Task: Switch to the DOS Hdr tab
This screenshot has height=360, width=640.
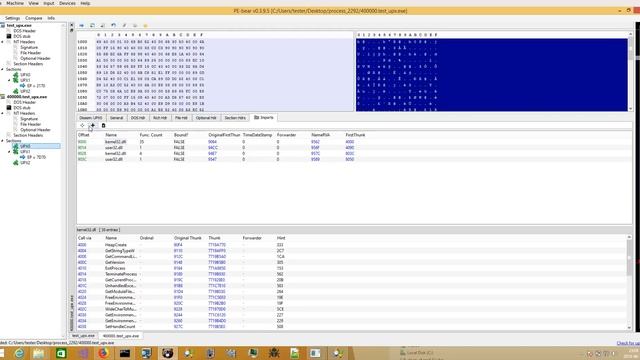Action: point(138,118)
